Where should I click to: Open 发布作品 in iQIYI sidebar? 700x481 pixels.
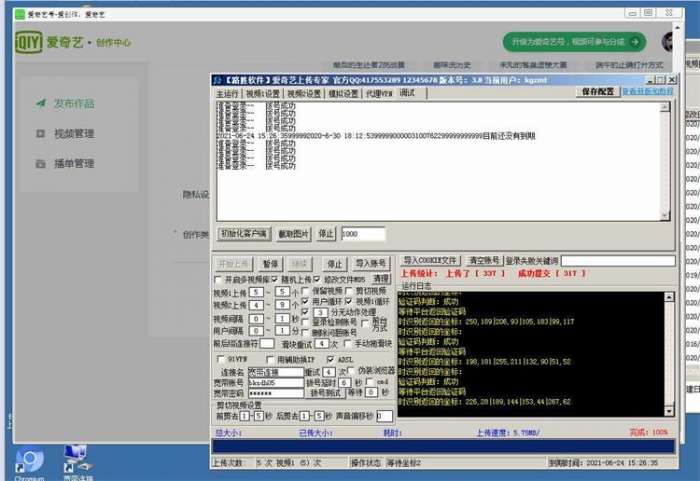pyautogui.click(x=74, y=104)
